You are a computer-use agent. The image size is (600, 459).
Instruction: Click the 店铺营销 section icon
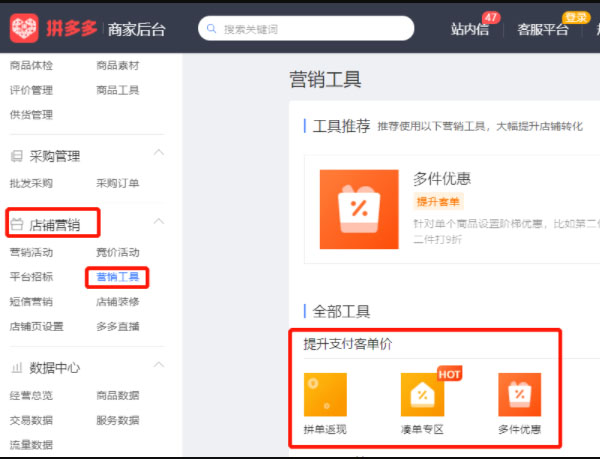(16, 224)
